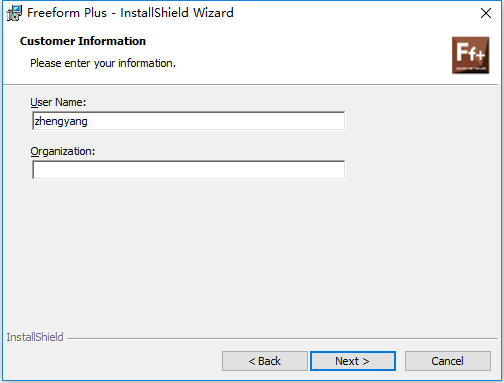Focus the User Name text field
The image size is (504, 383).
[189, 121]
